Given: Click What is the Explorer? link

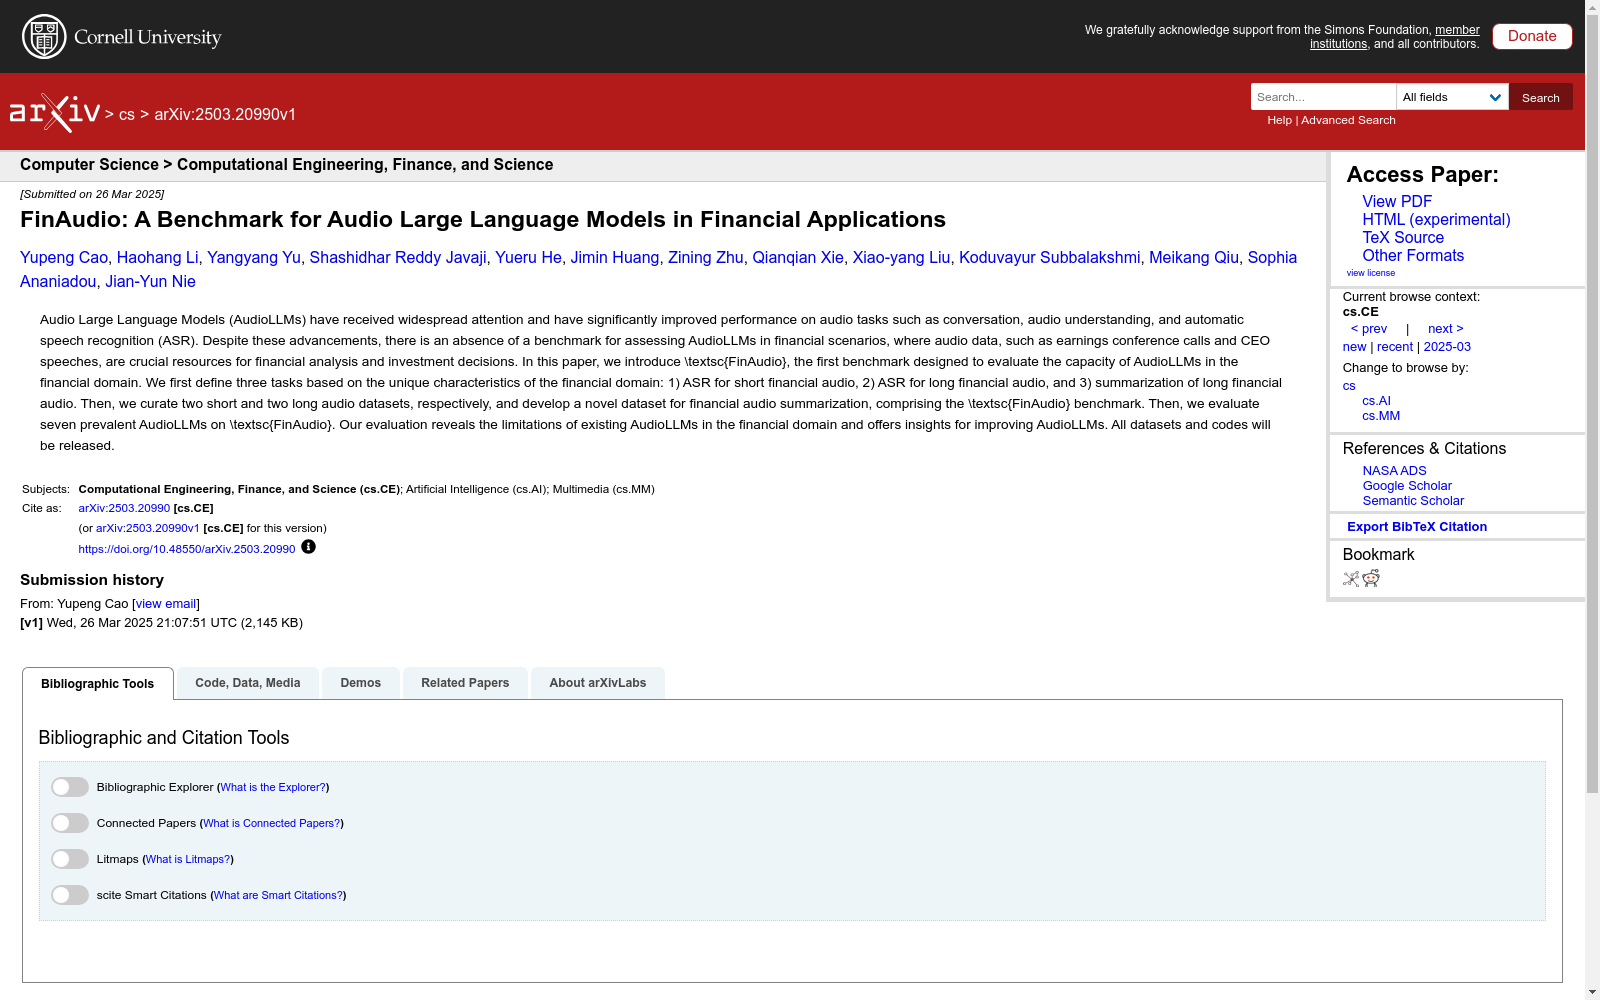Looking at the screenshot, I should point(273,787).
